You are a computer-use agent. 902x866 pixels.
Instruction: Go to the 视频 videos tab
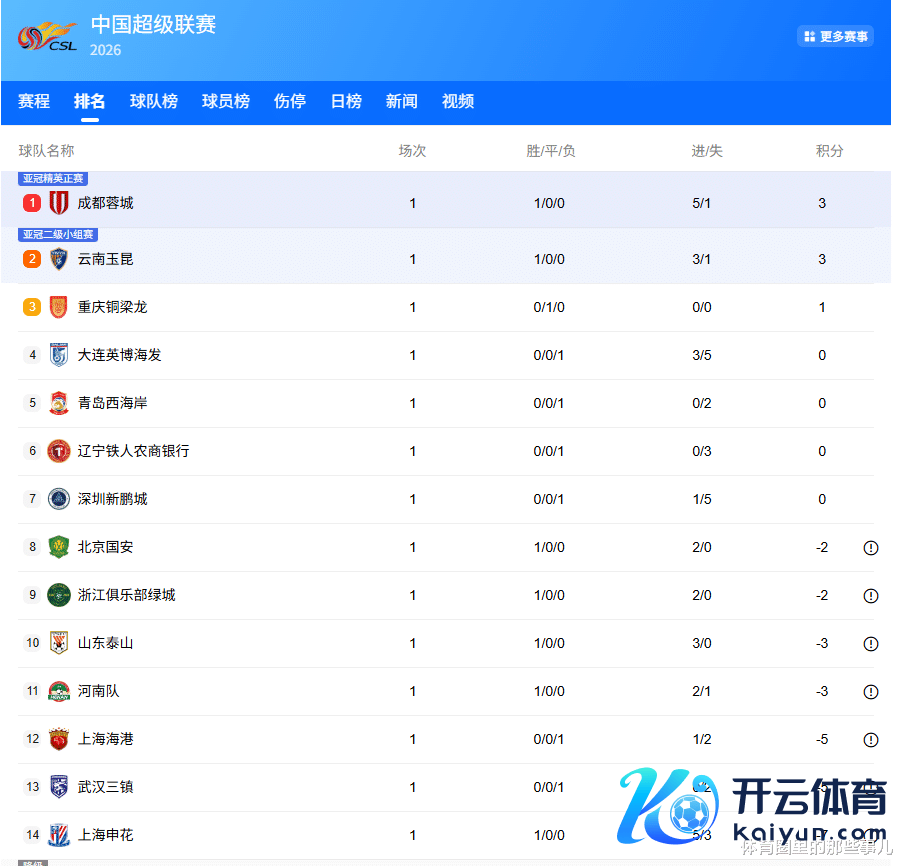tap(458, 101)
